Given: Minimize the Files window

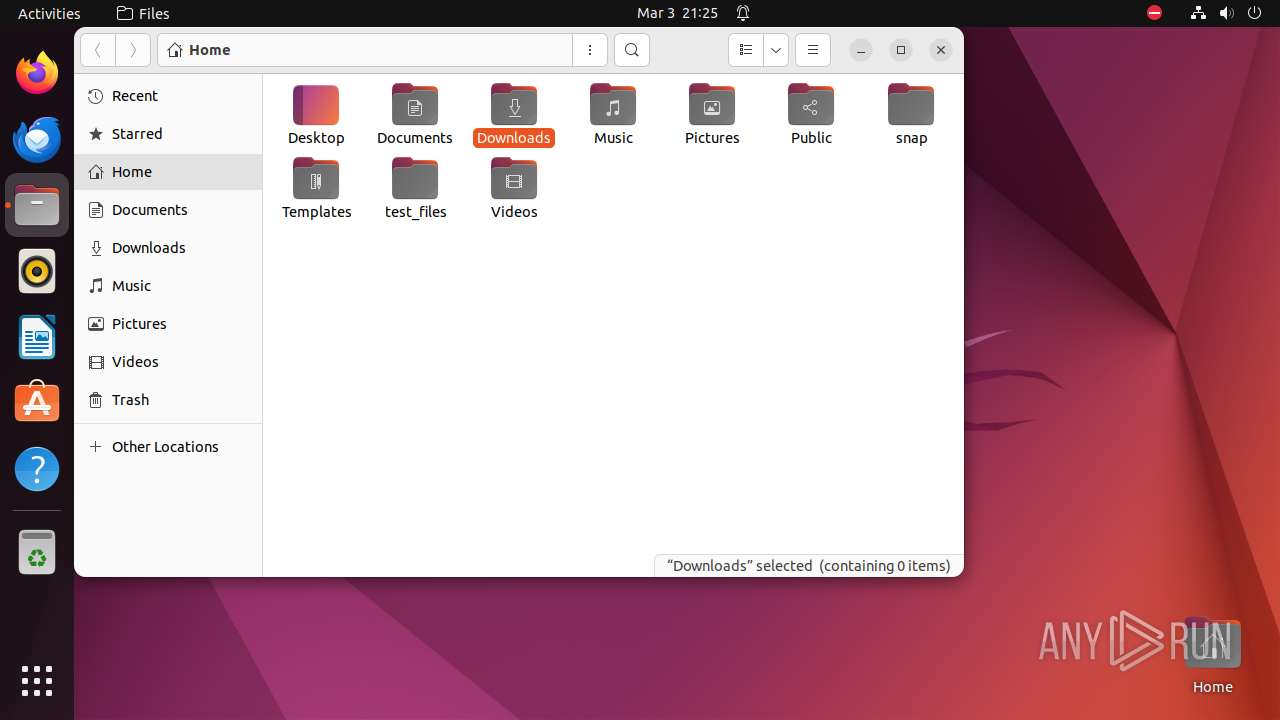Looking at the screenshot, I should point(861,50).
